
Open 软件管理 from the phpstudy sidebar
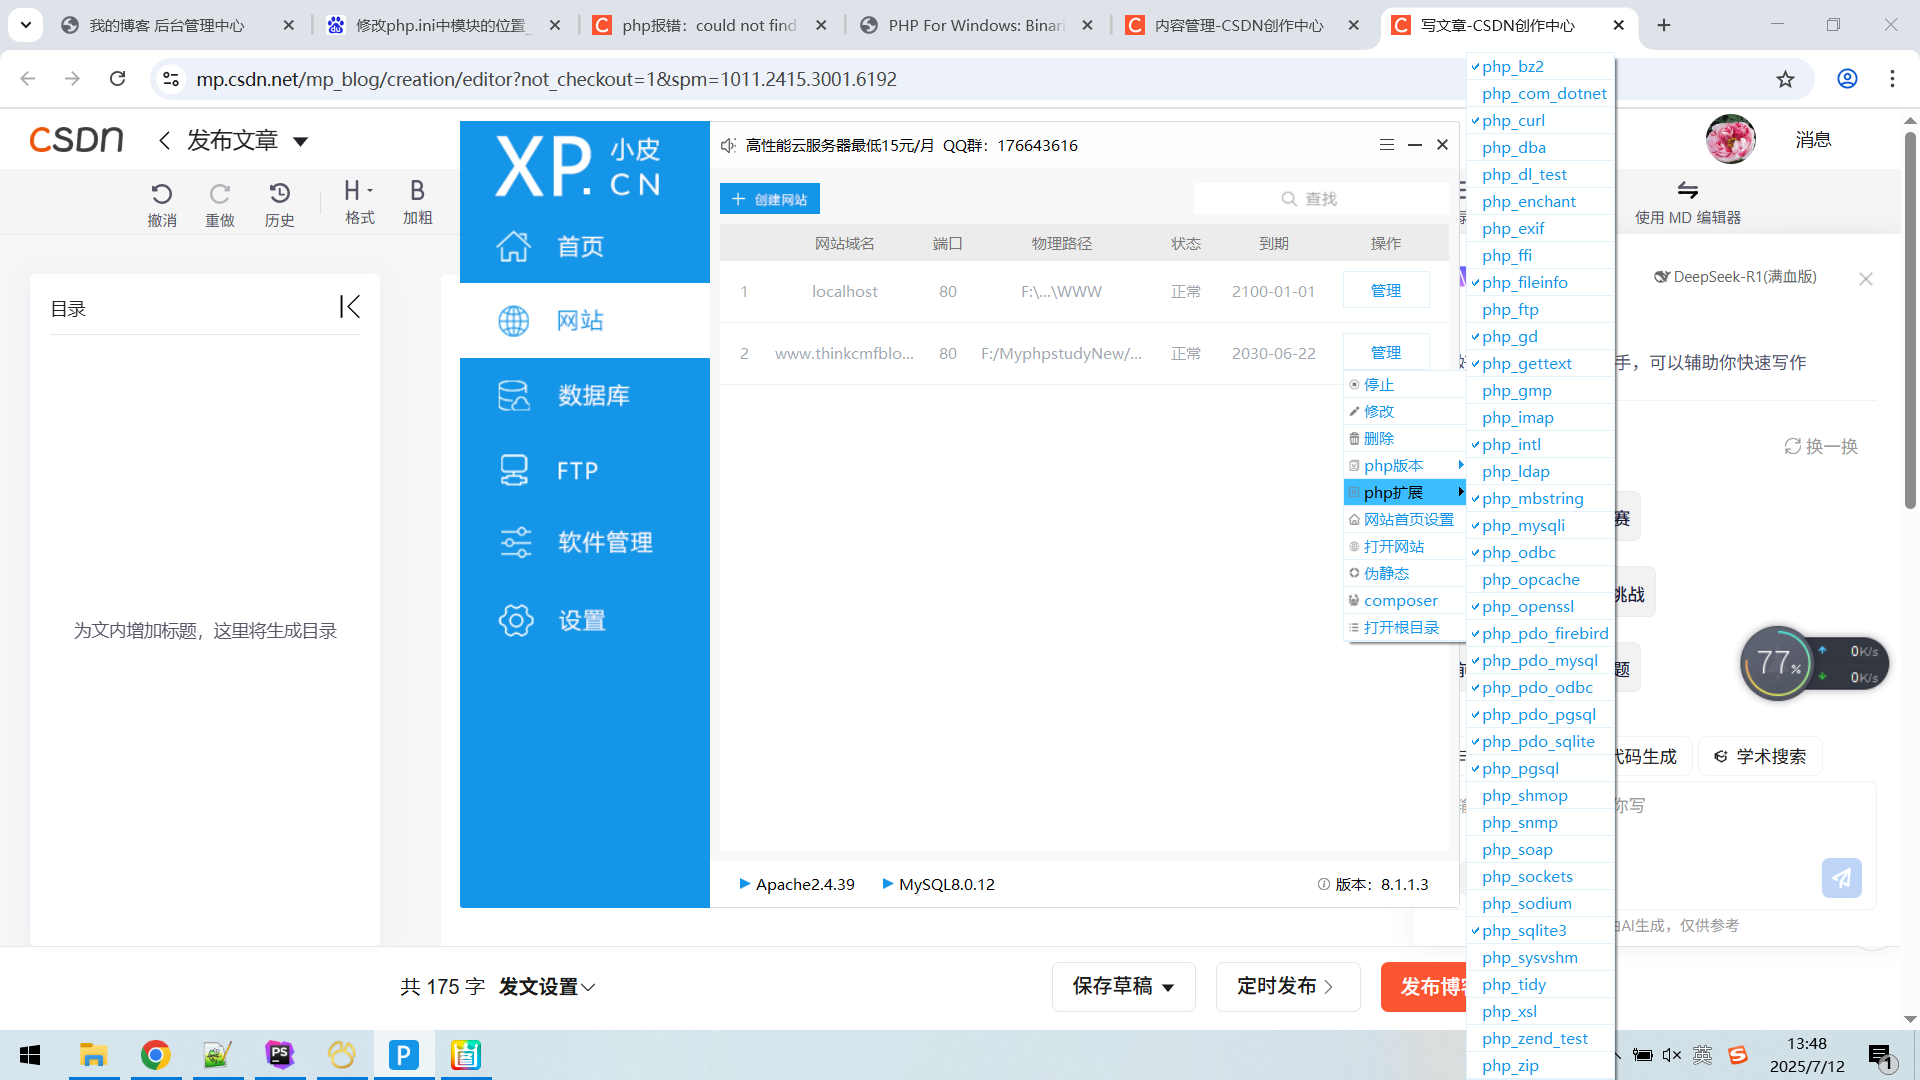(584, 542)
